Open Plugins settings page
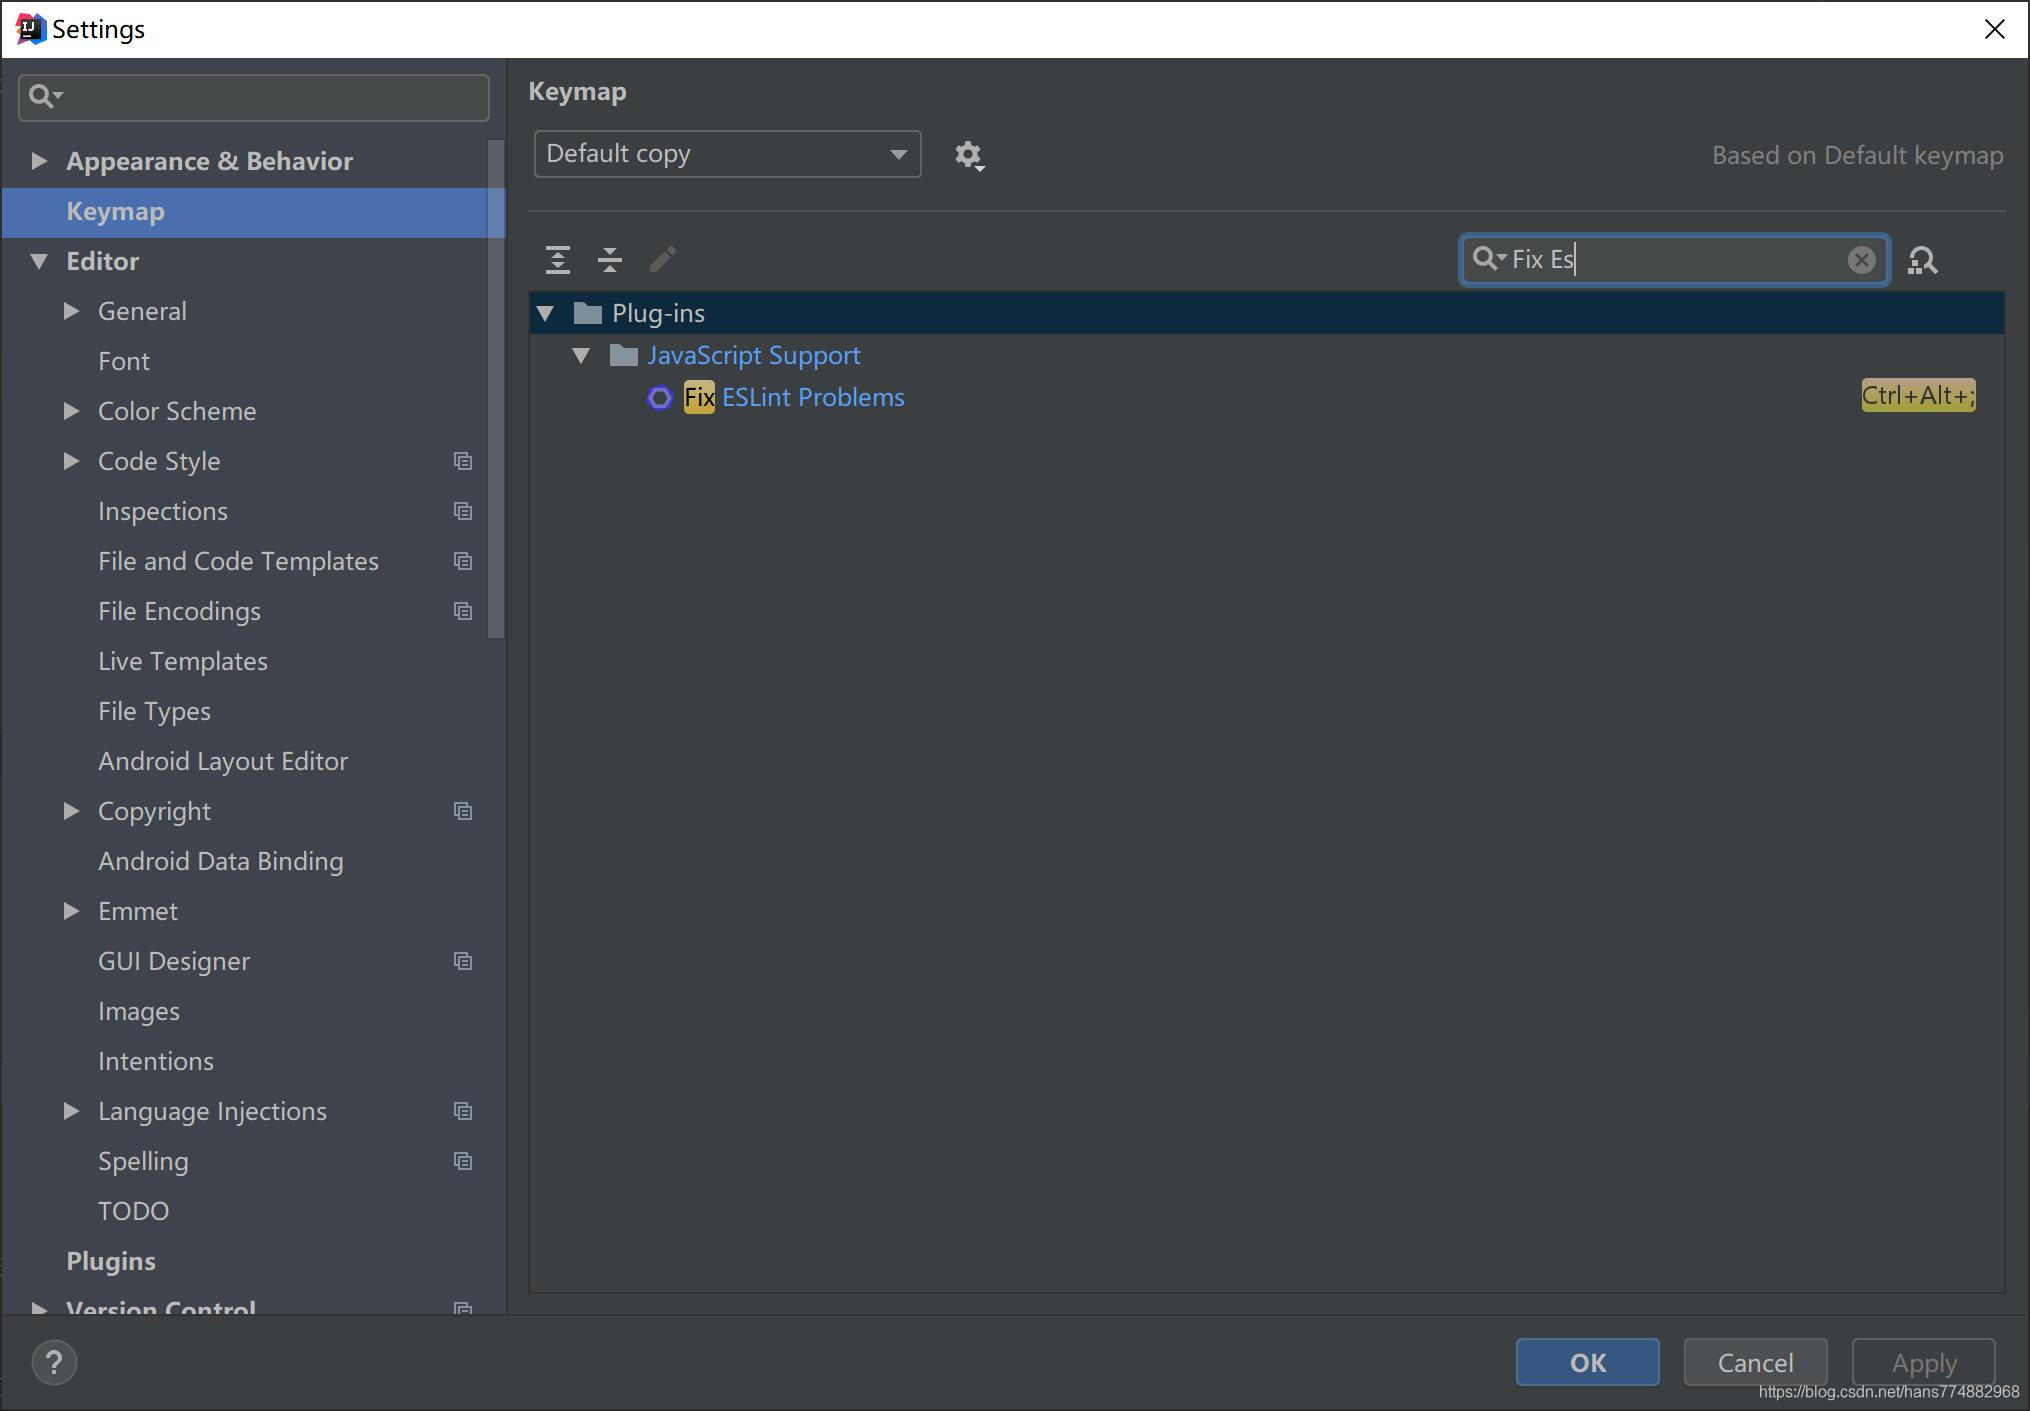The width and height of the screenshot is (2030, 1411). click(111, 1261)
